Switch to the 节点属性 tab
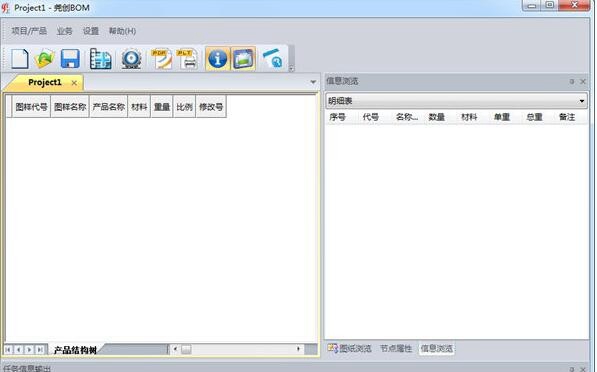This screenshot has height=372, width=597. click(396, 348)
